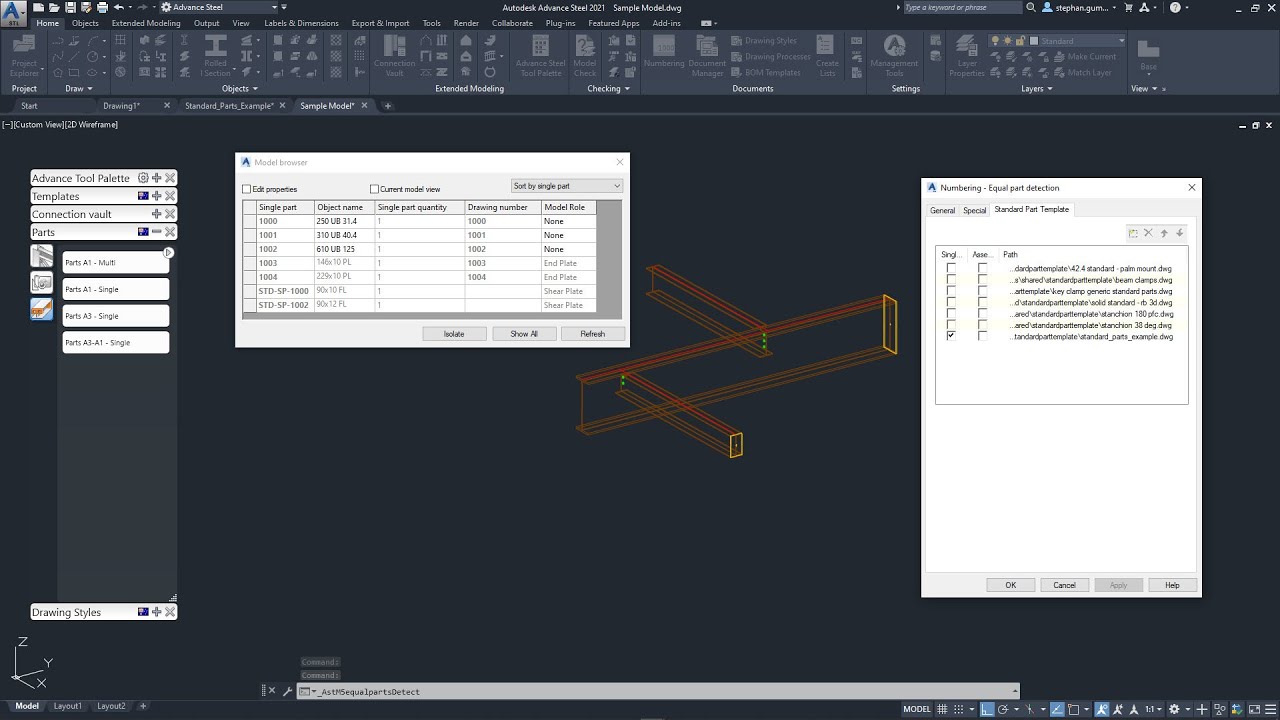The height and width of the screenshot is (720, 1280).
Task: Click the customization wrench on command line
Action: coord(287,691)
